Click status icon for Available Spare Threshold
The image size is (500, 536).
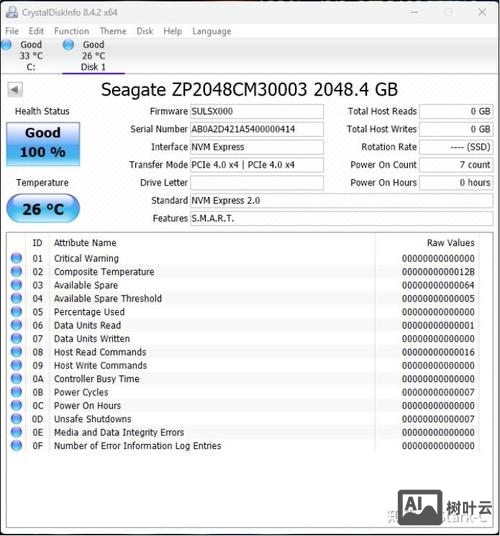pyautogui.click(x=16, y=298)
